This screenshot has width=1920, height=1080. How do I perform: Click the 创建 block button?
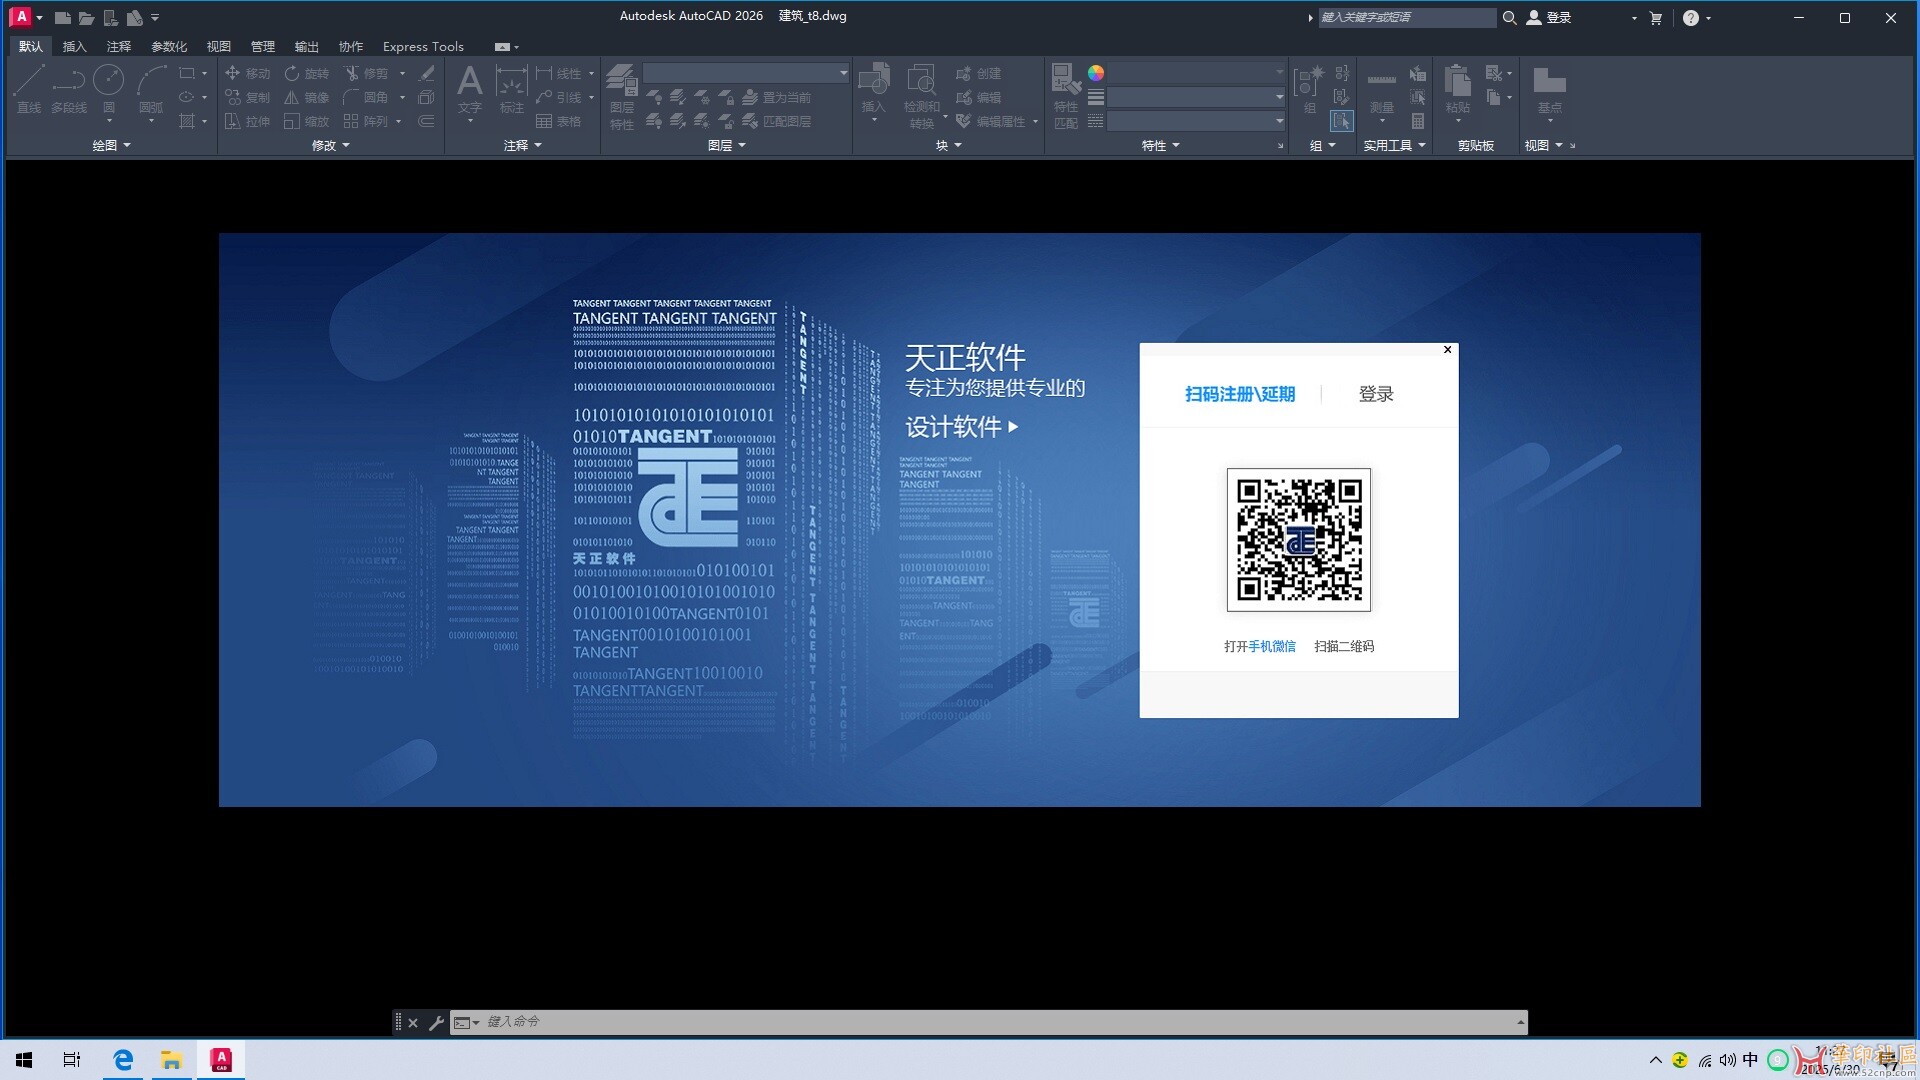click(978, 73)
